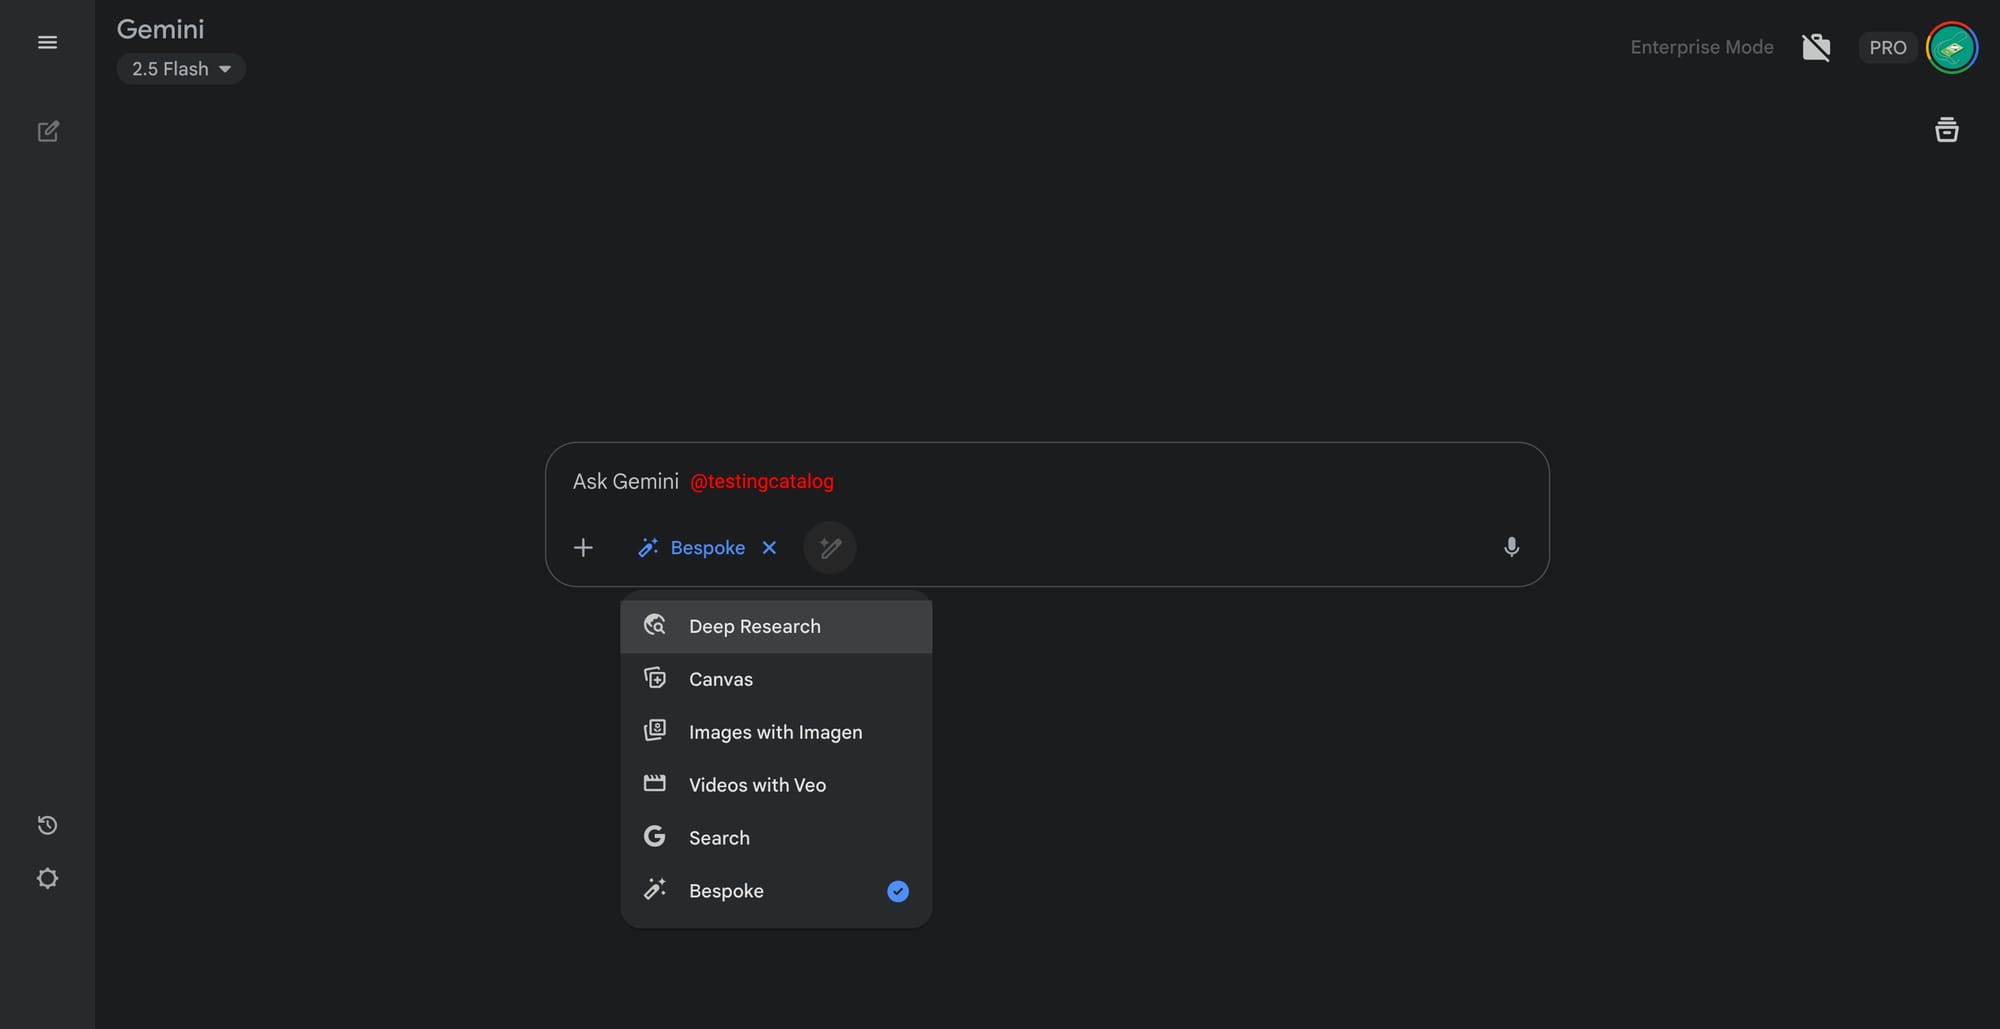Click the Gemini title text
Image resolution: width=2000 pixels, height=1029 pixels.
click(x=160, y=29)
